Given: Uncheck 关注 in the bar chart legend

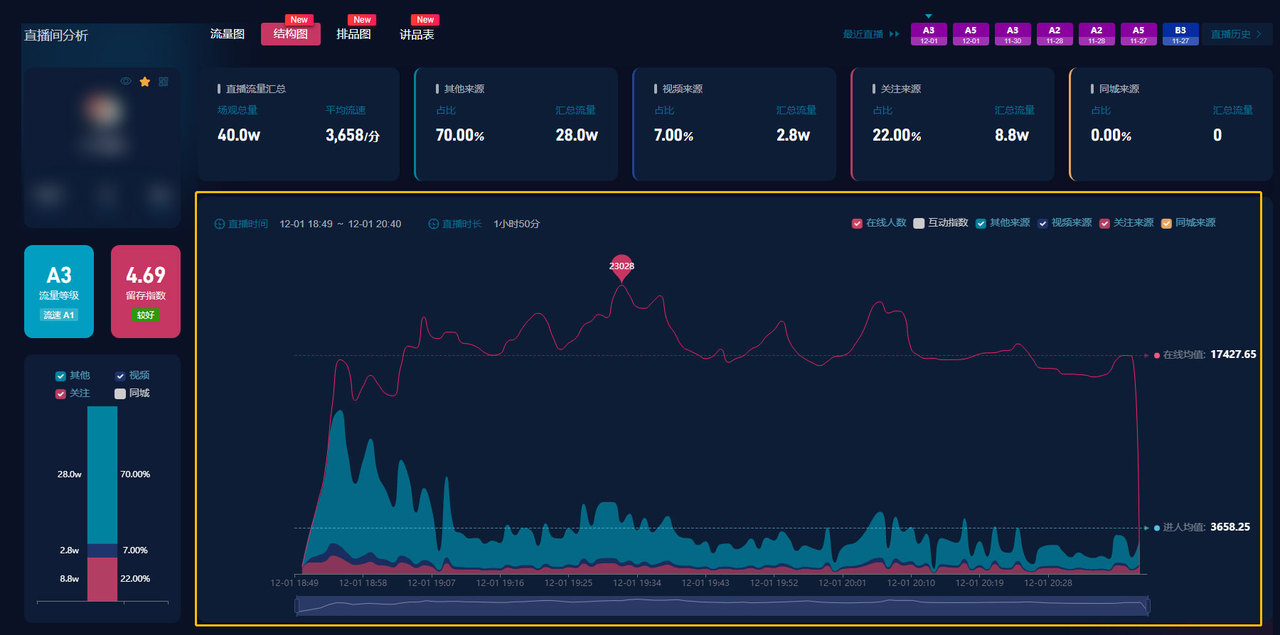Looking at the screenshot, I should point(61,394).
